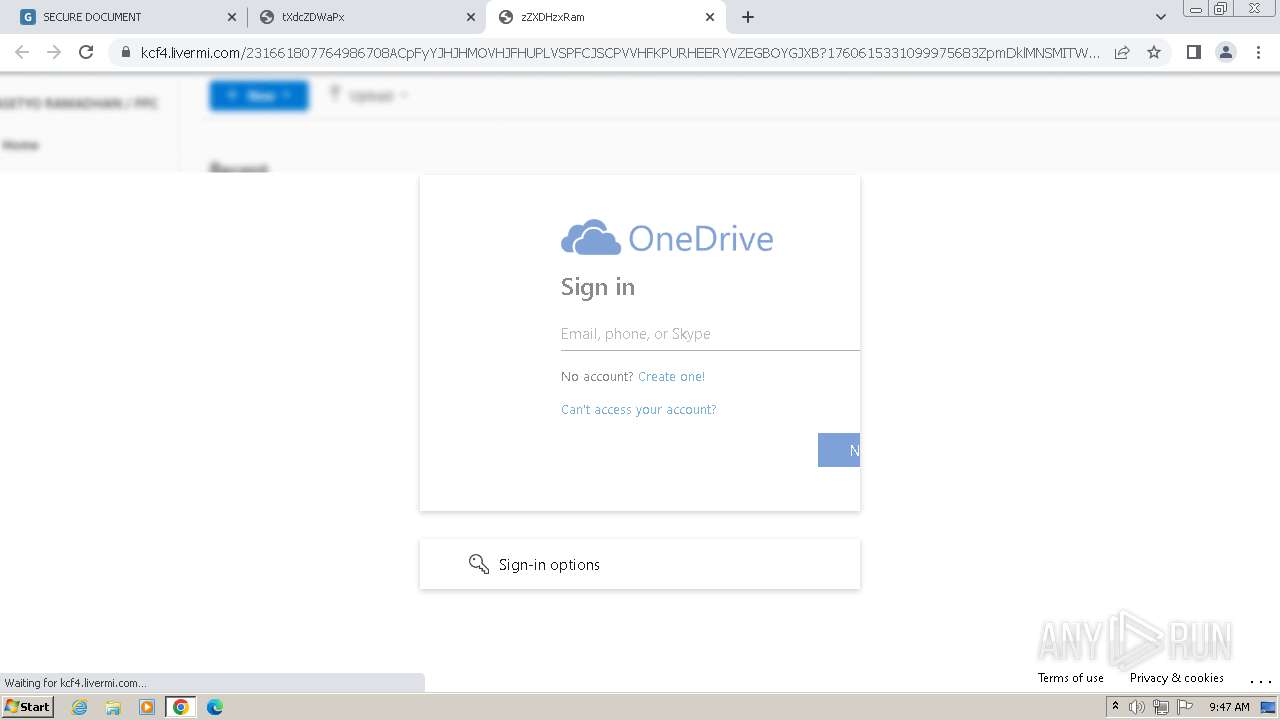The width and height of the screenshot is (1280, 720).
Task: Close the zZXDHzxRam tab
Action: 710,17
